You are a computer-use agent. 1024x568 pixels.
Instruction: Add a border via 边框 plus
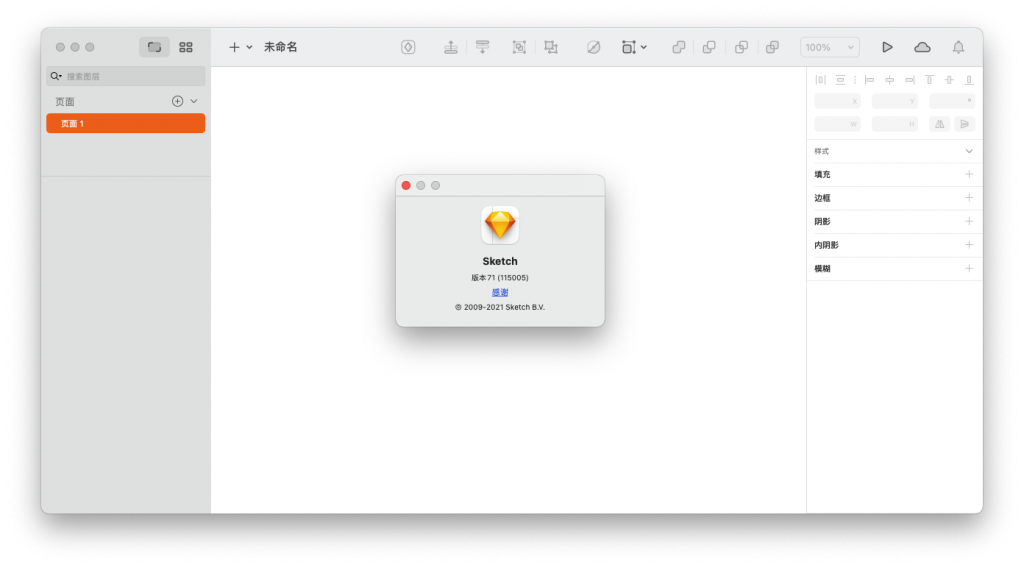click(969, 198)
